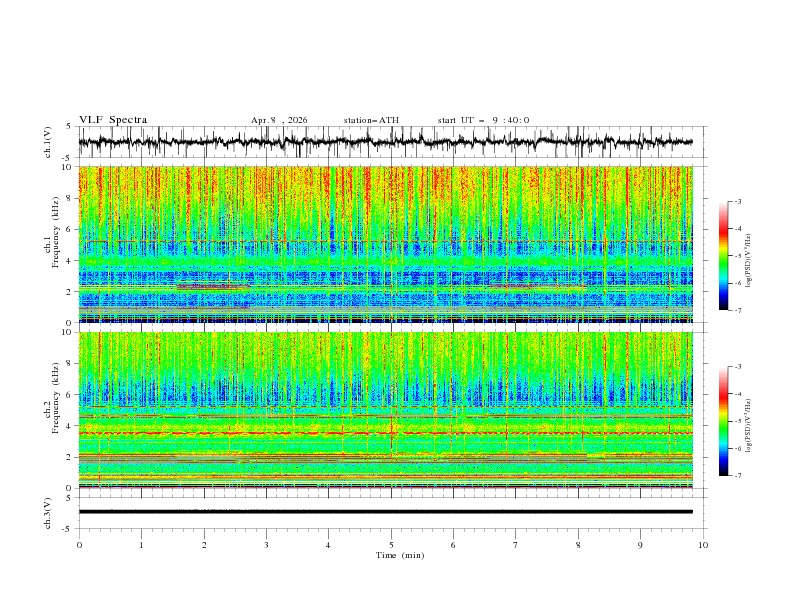
Task: Click the time axis tick label "0"
Action: 79,545
